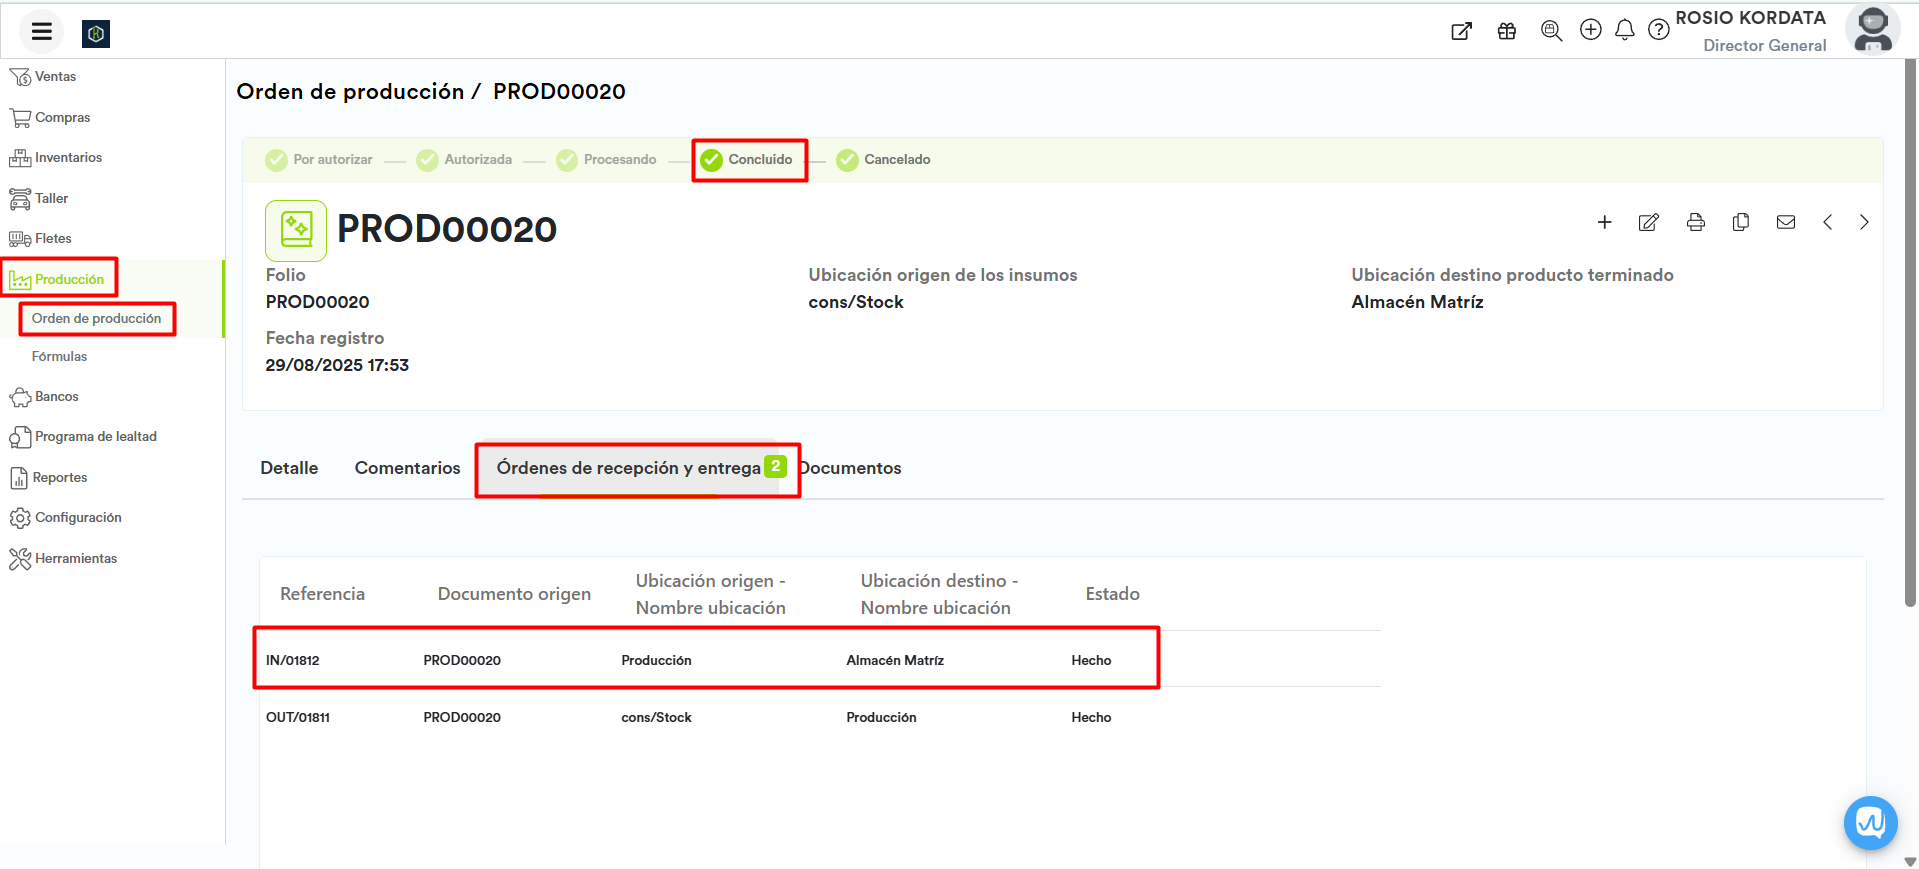Switch to the Detalle tab
Viewport: 1919px width, 869px height.
pyautogui.click(x=289, y=468)
